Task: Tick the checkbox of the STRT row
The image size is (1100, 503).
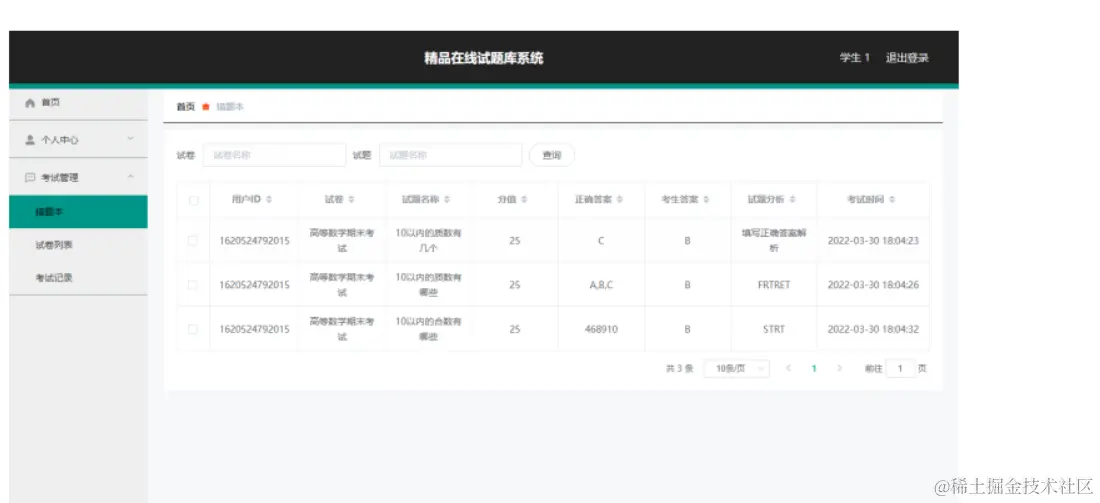Action: coord(193,329)
